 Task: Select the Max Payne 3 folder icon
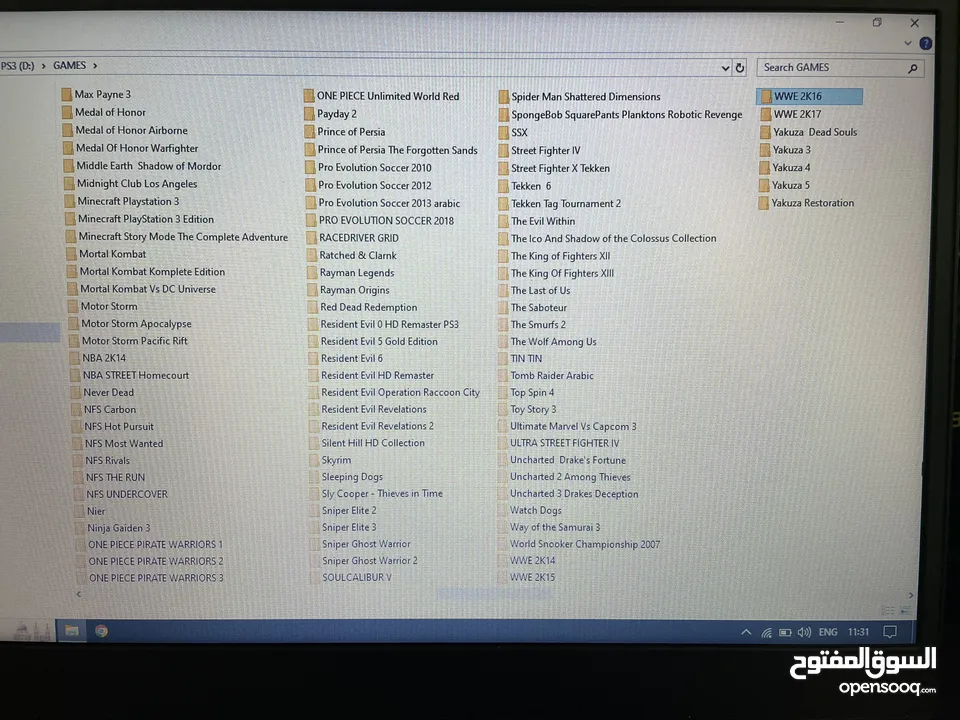pyautogui.click(x=66, y=94)
